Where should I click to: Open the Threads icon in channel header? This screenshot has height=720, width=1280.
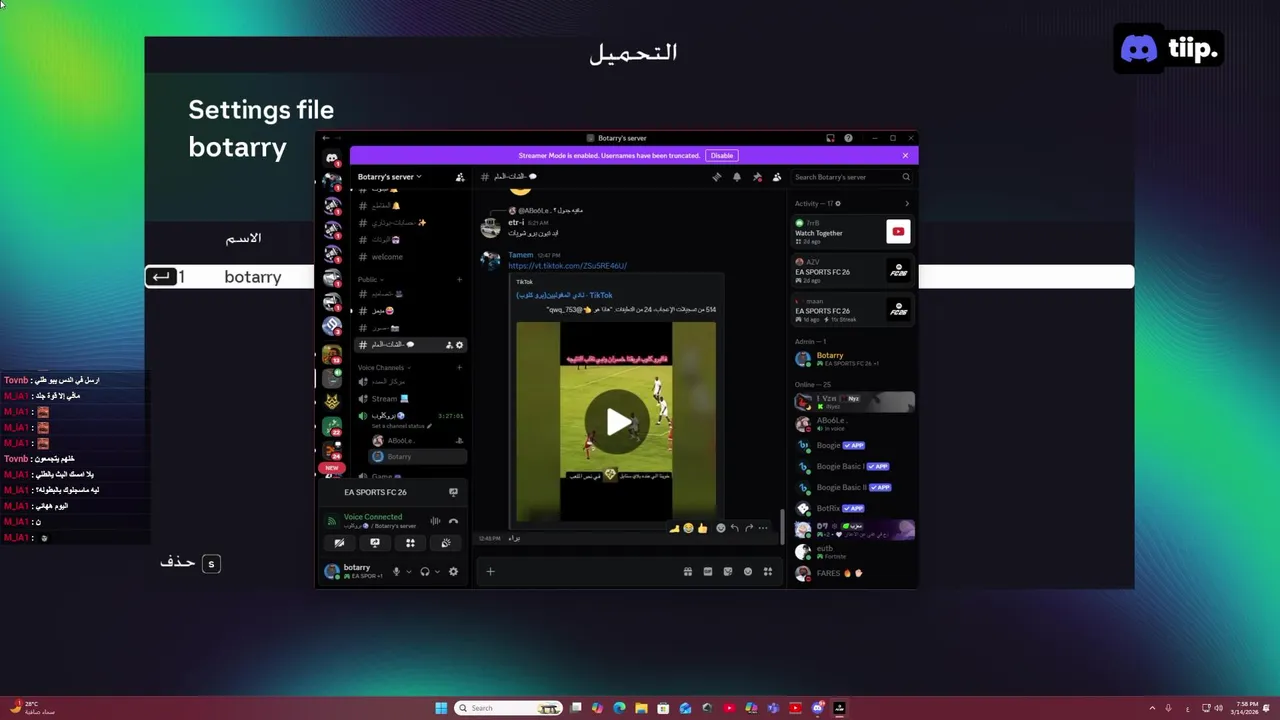(716, 177)
